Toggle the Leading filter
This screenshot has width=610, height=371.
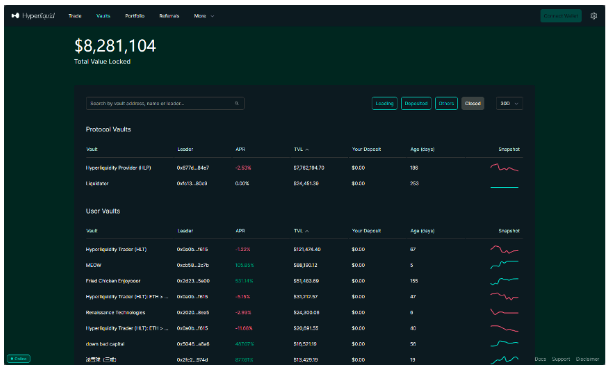[x=384, y=103]
